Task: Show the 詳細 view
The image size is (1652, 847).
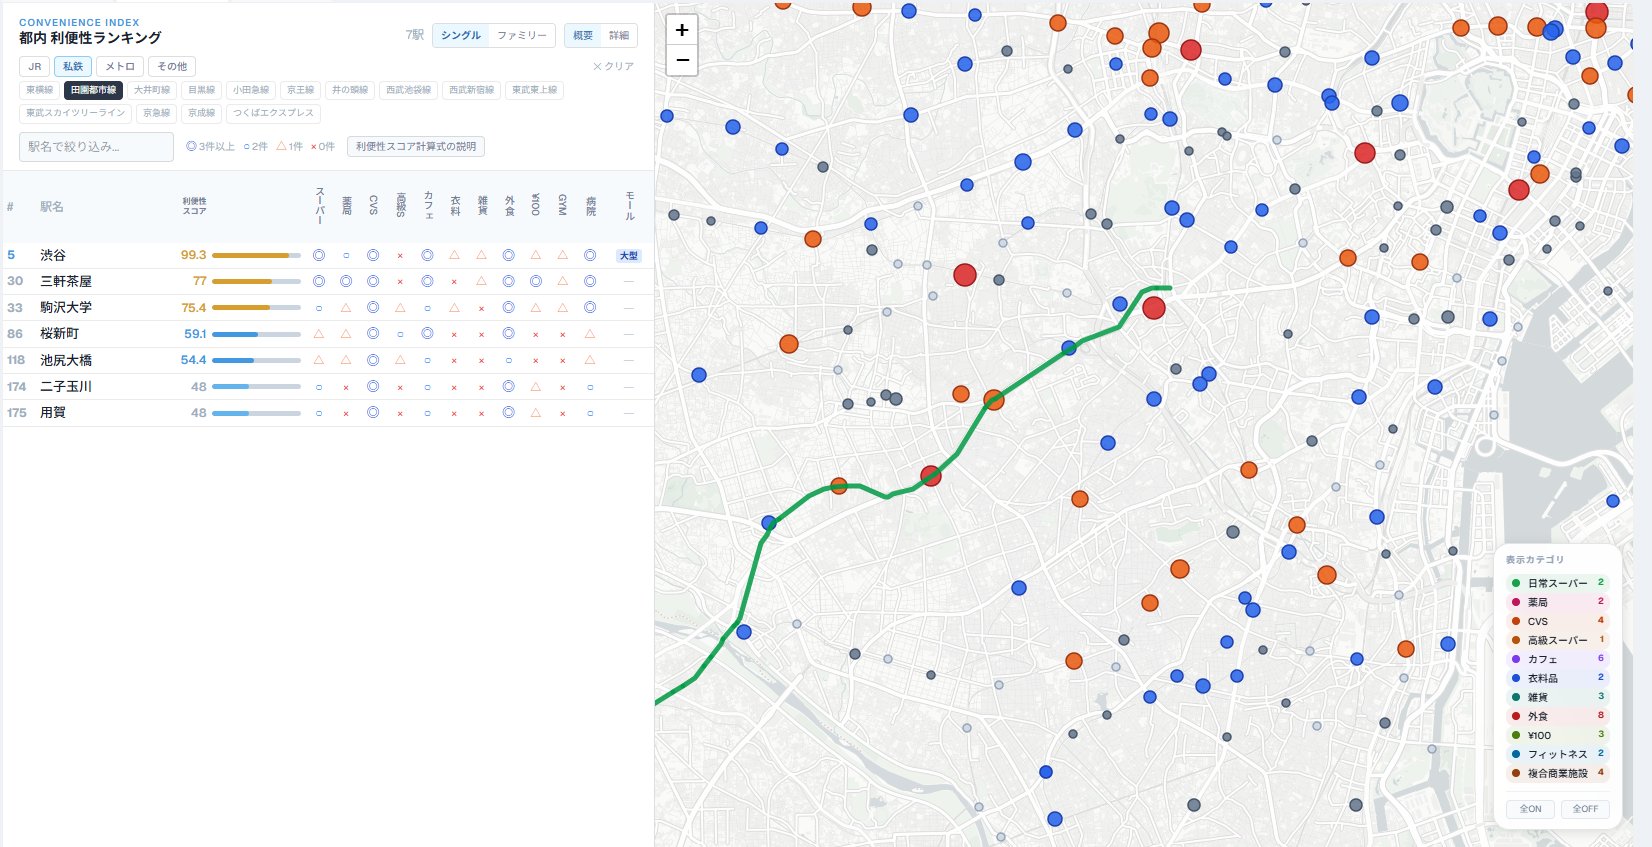Action: coord(619,35)
